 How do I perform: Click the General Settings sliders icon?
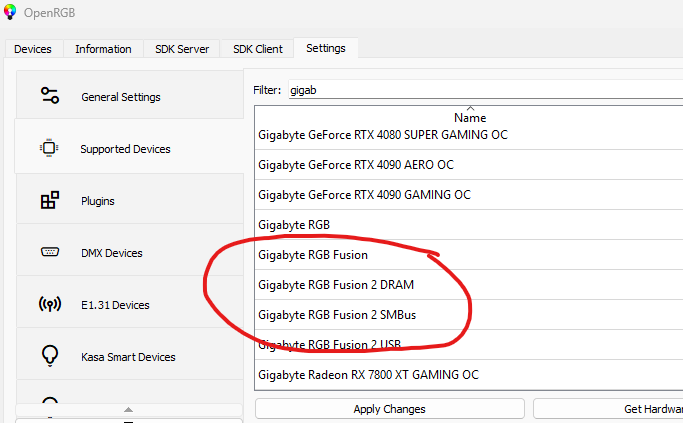click(50, 95)
